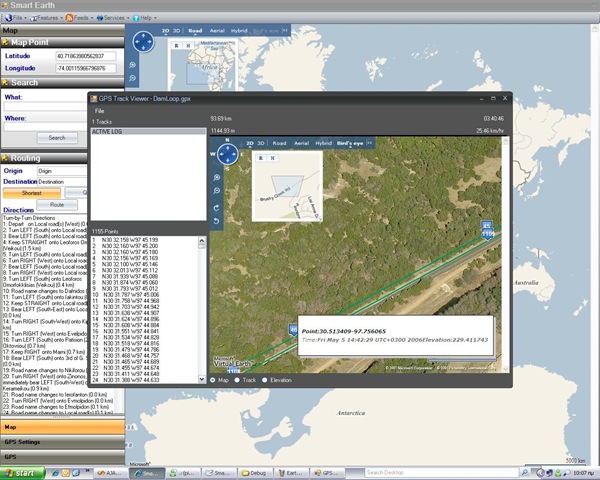Expand the Services menu dropdown arrow
This screenshot has width=600, height=480.
click(128, 18)
